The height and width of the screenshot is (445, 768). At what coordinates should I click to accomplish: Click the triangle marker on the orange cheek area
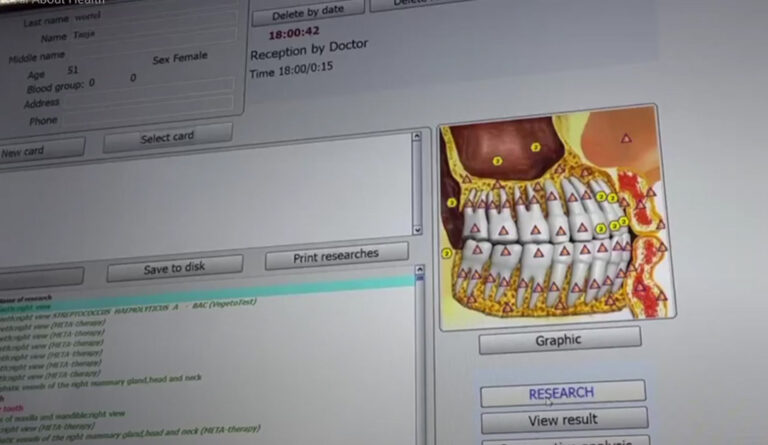point(626,138)
